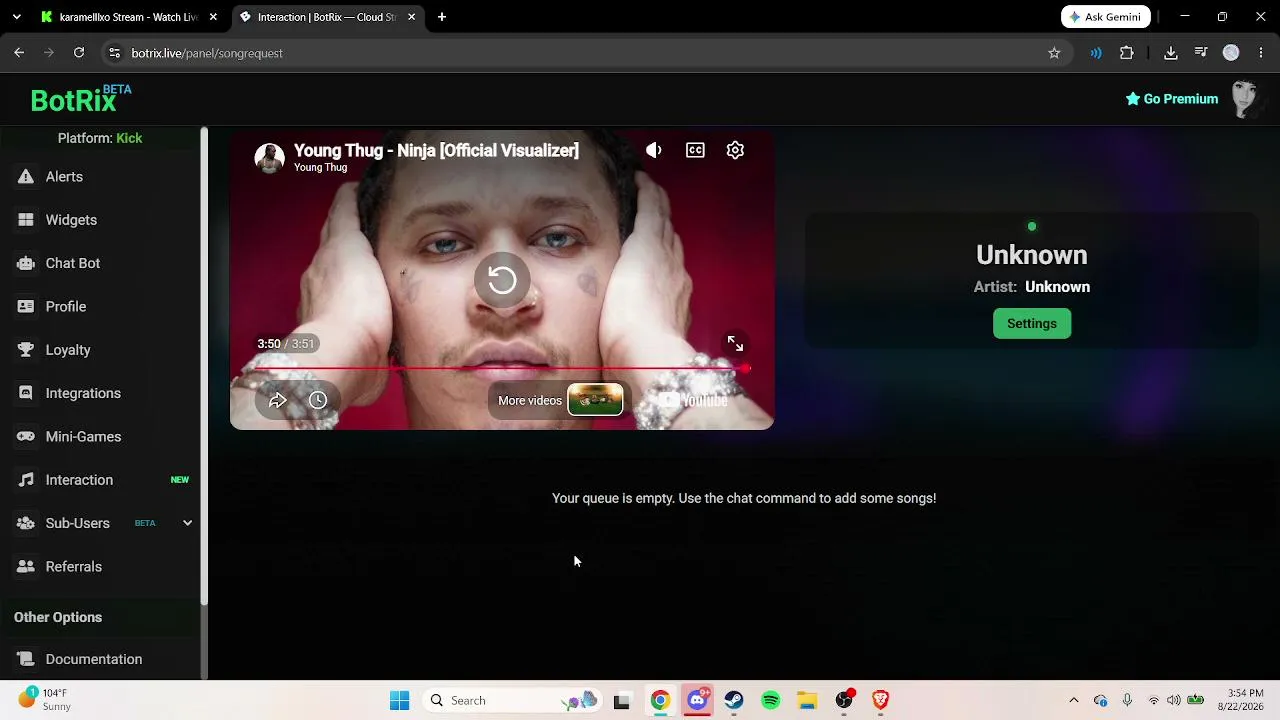1280x720 pixels.
Task: Open Discord from the taskbar
Action: click(x=697, y=701)
